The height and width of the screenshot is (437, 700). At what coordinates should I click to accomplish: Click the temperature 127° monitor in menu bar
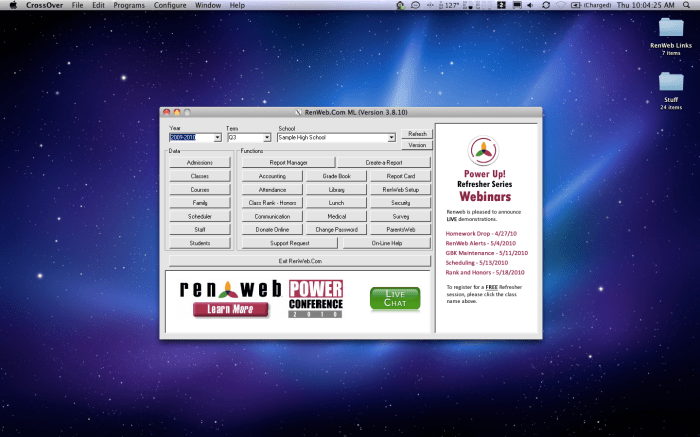pyautogui.click(x=449, y=5)
